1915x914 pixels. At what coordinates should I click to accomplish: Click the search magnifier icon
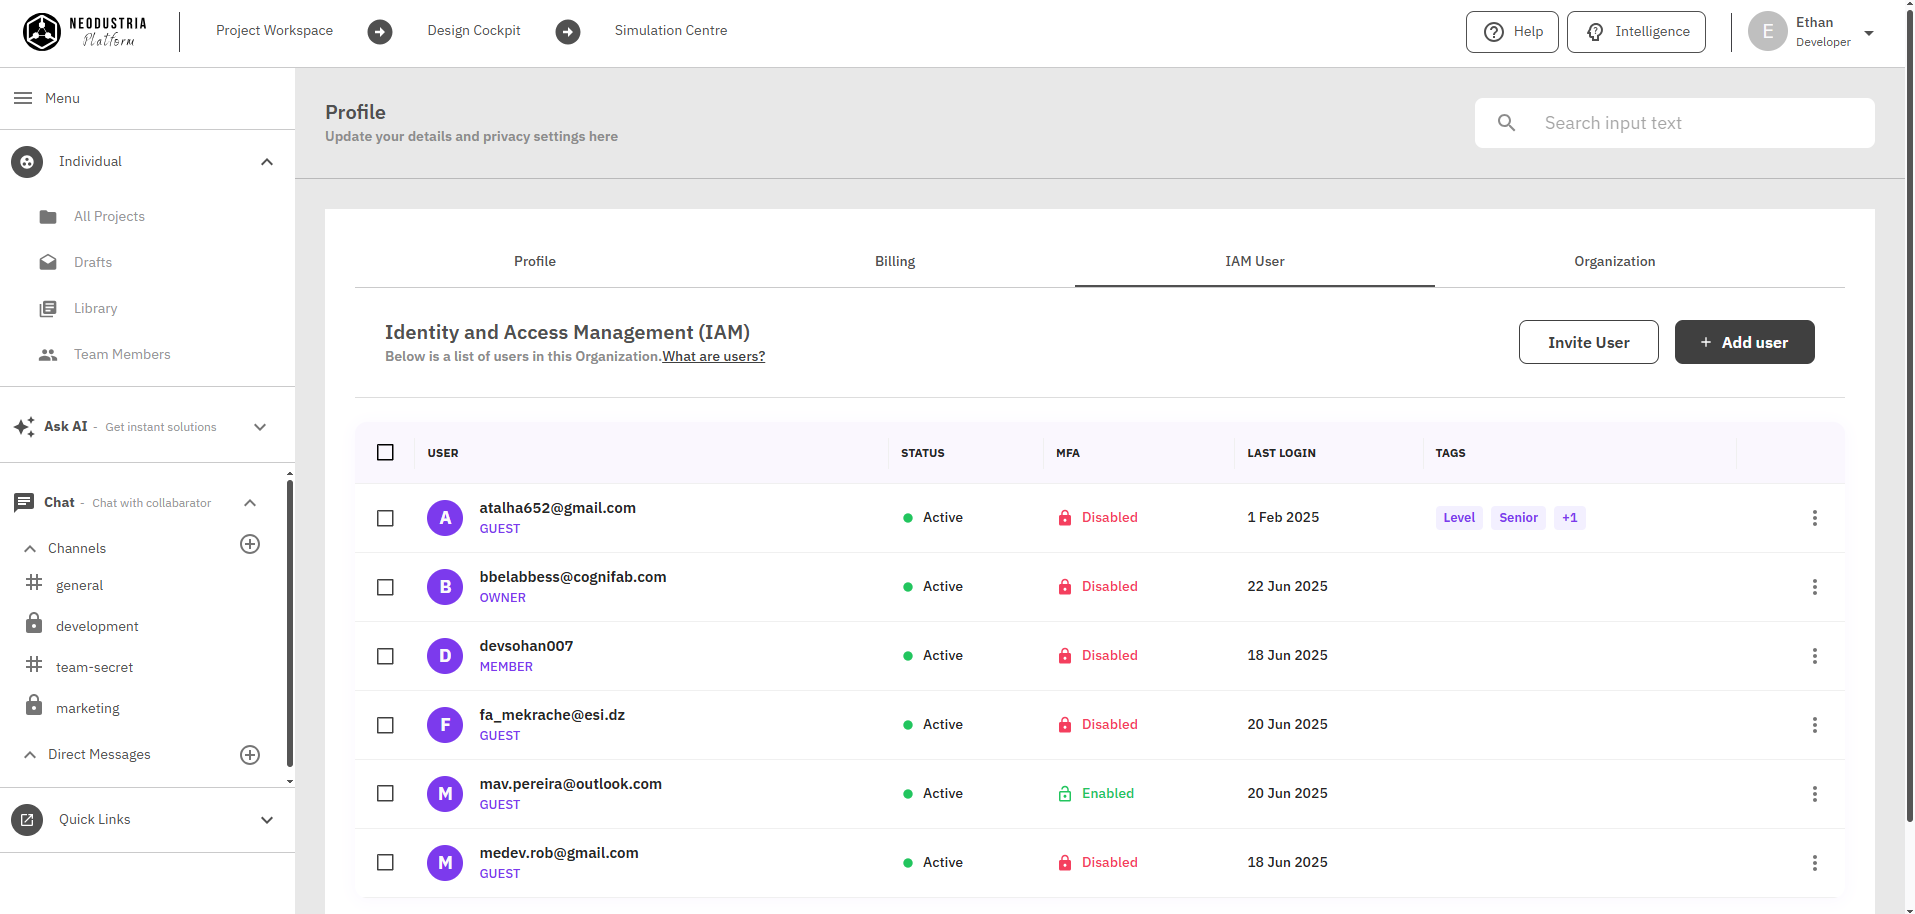(1506, 123)
